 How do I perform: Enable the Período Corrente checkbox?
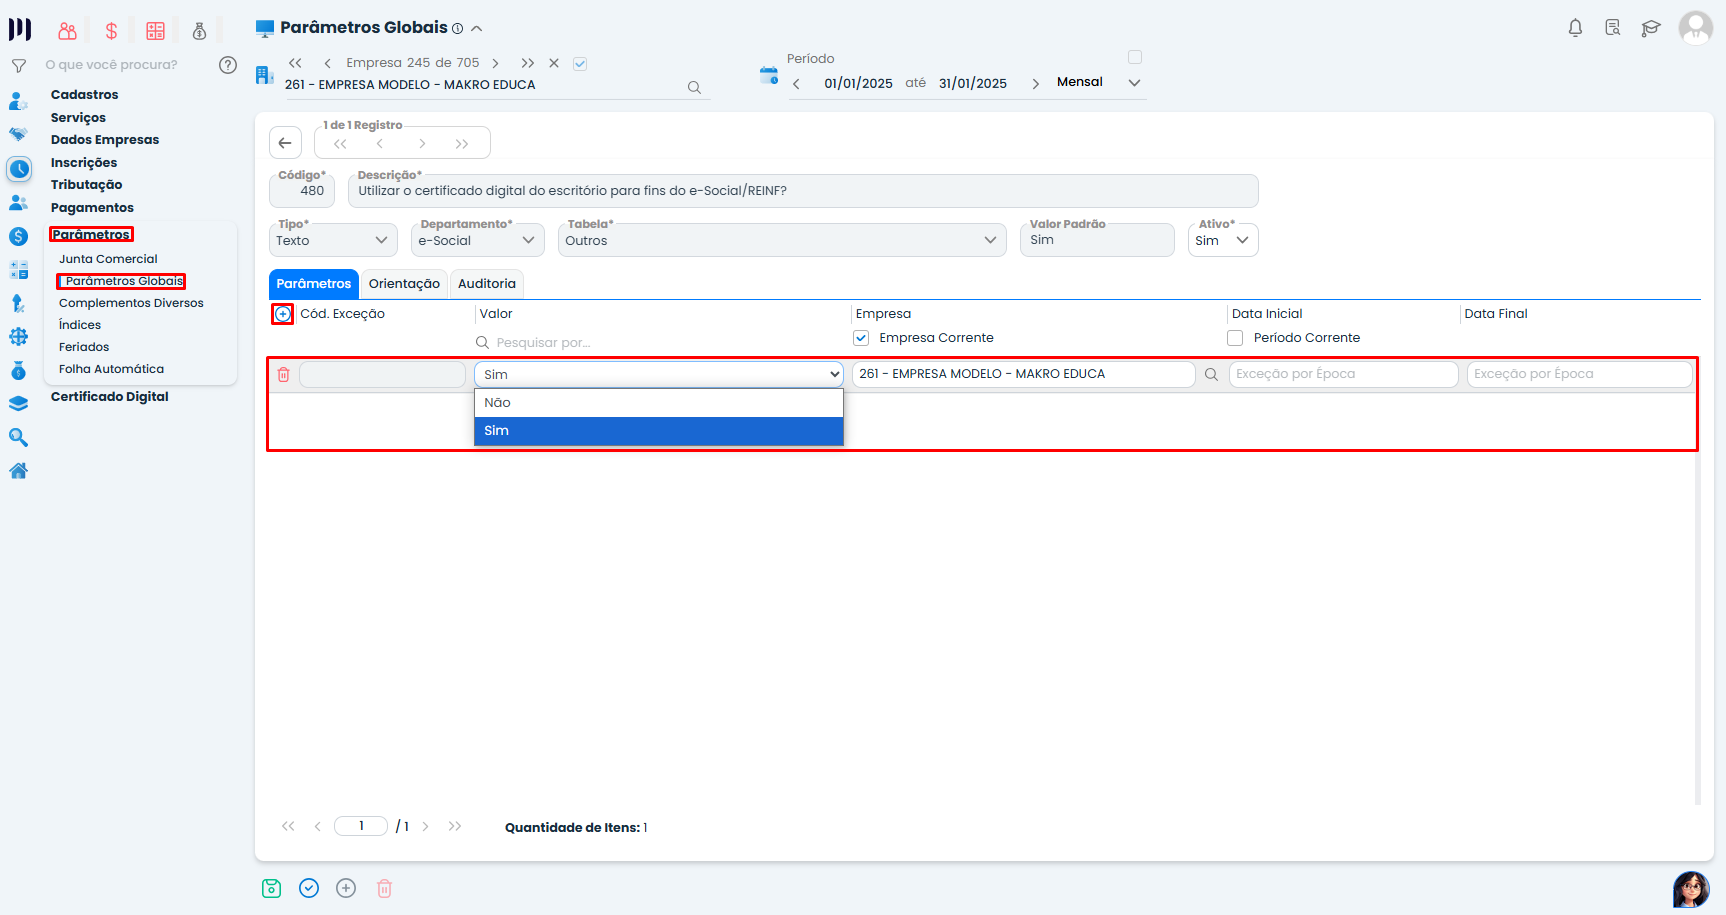click(x=1235, y=338)
